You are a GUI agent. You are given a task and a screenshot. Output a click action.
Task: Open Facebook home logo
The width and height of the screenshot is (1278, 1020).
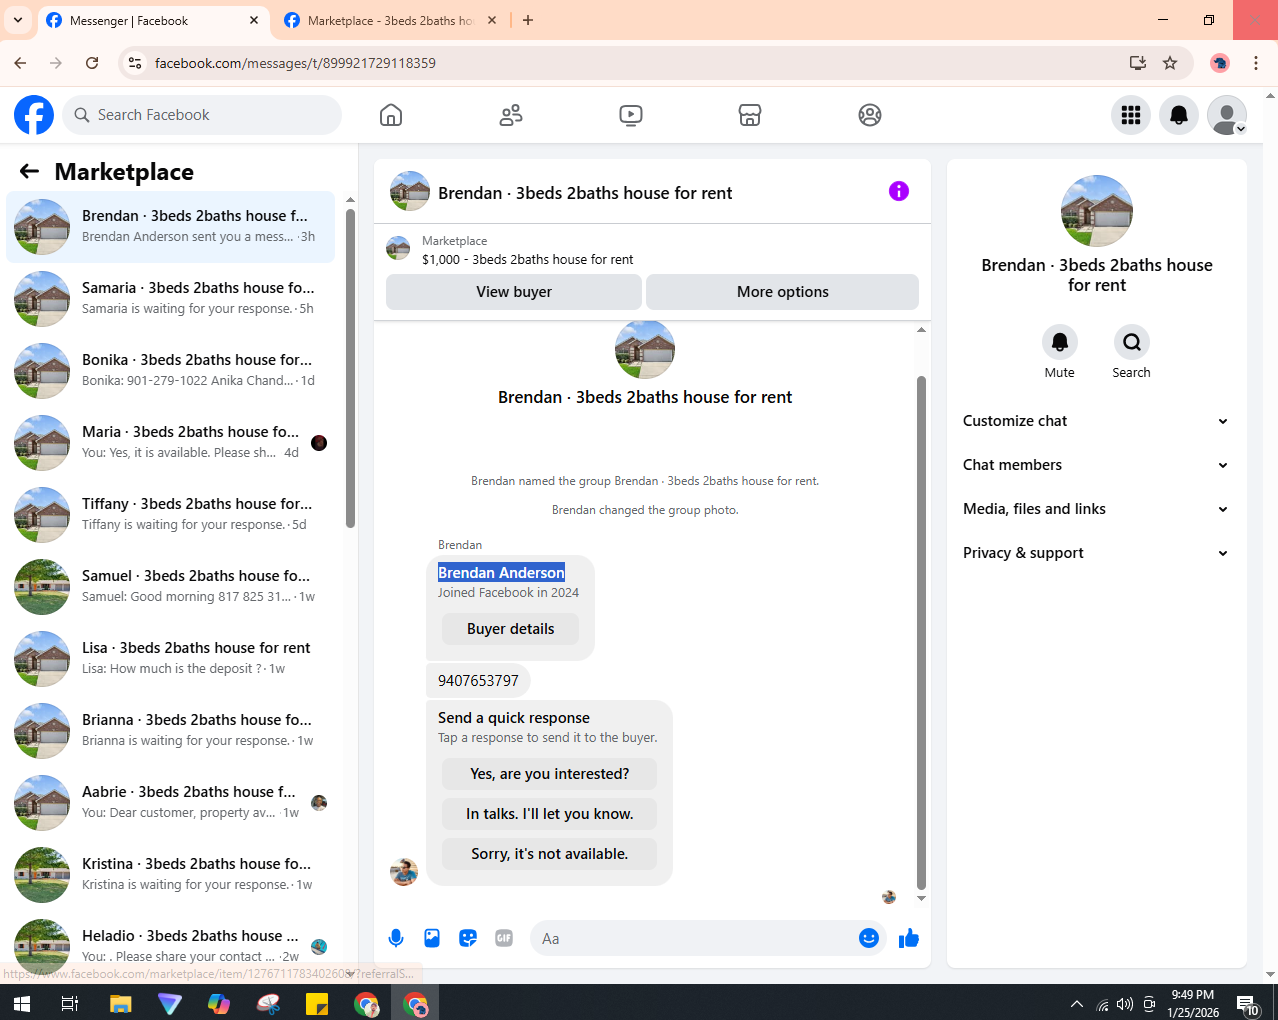(34, 115)
